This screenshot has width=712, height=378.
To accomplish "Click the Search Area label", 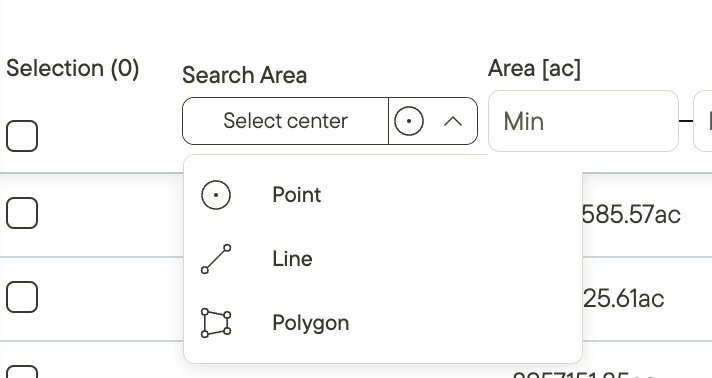I will pyautogui.click(x=244, y=75).
